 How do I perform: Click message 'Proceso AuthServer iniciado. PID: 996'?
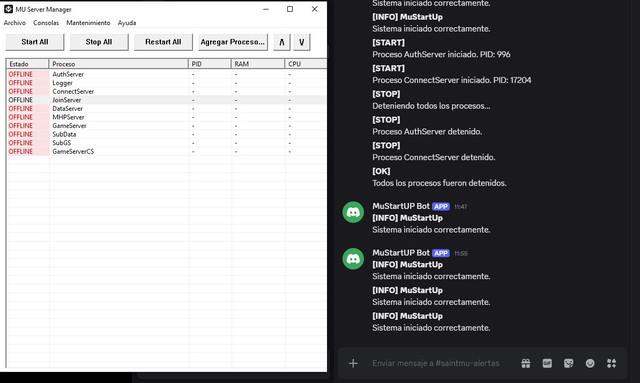[441, 54]
